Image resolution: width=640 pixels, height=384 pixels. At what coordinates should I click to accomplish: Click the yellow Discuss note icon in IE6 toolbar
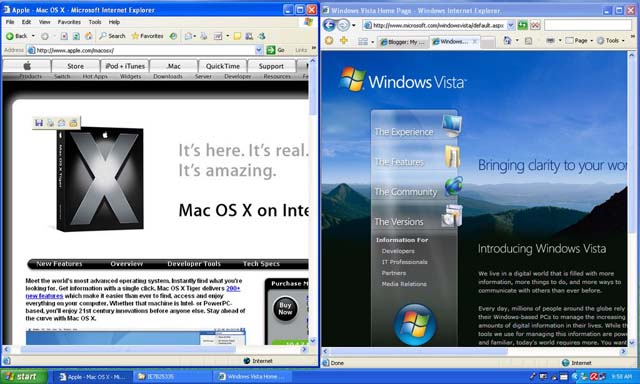click(x=237, y=36)
